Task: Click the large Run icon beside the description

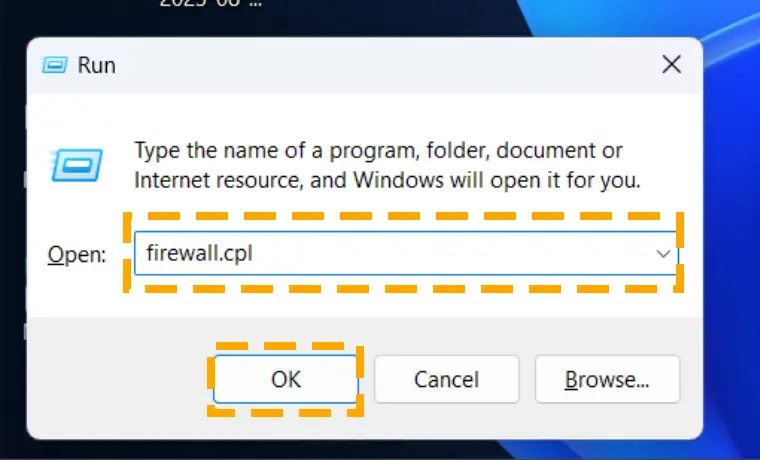Action: point(76,165)
